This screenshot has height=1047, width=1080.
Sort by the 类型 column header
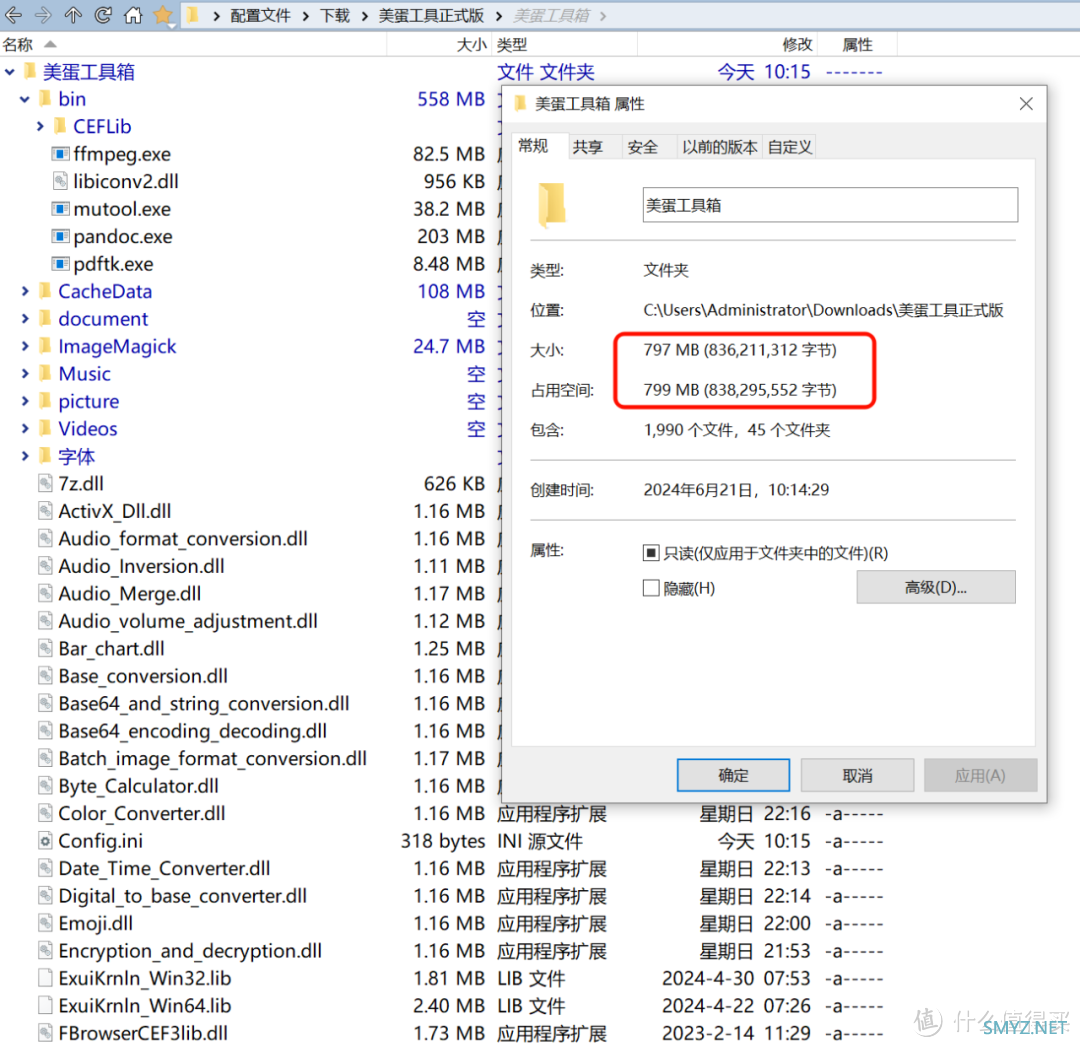point(565,45)
